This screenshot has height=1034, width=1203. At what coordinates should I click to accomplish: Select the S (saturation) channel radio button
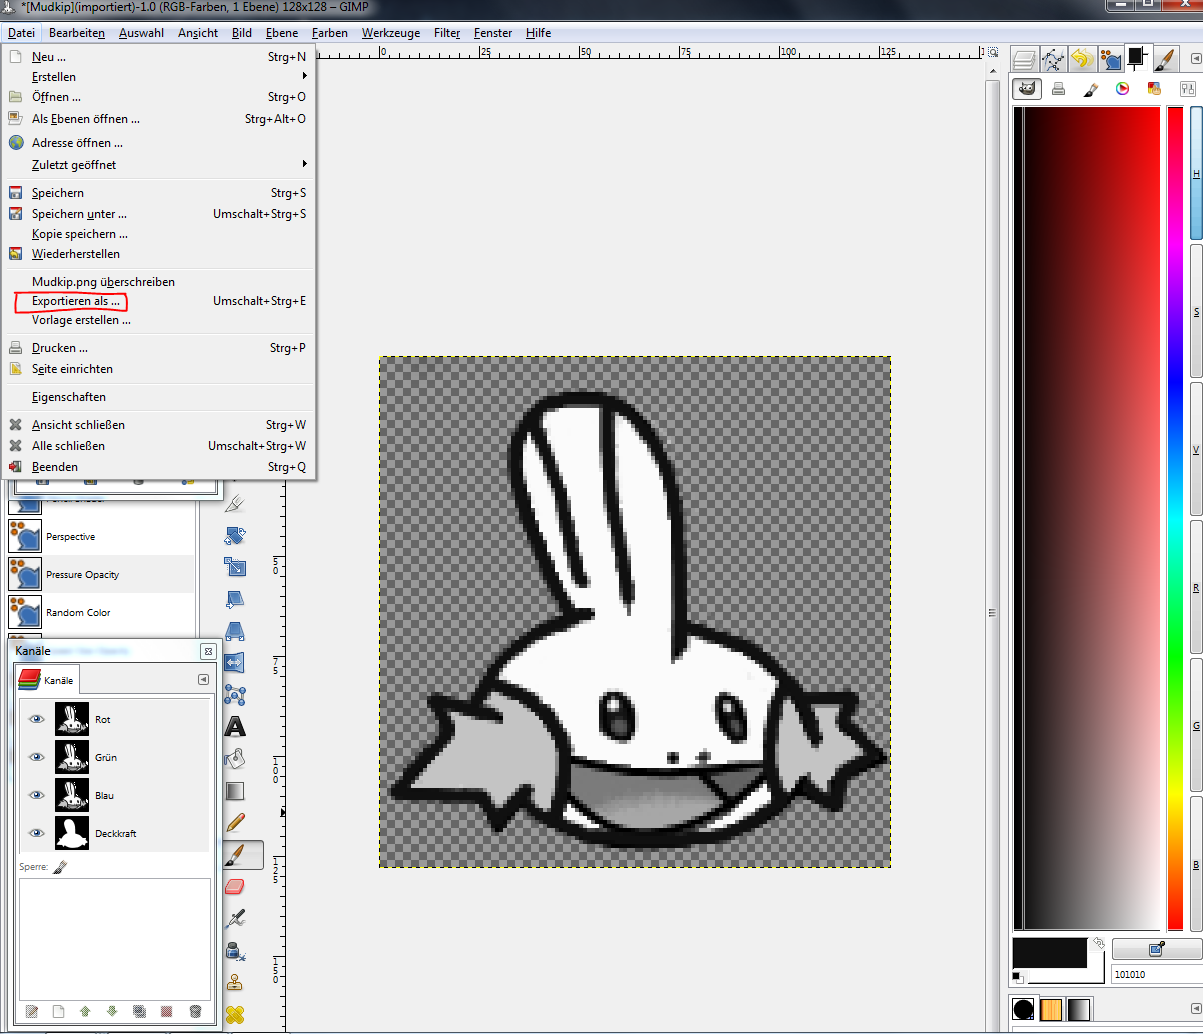[x=1197, y=312]
